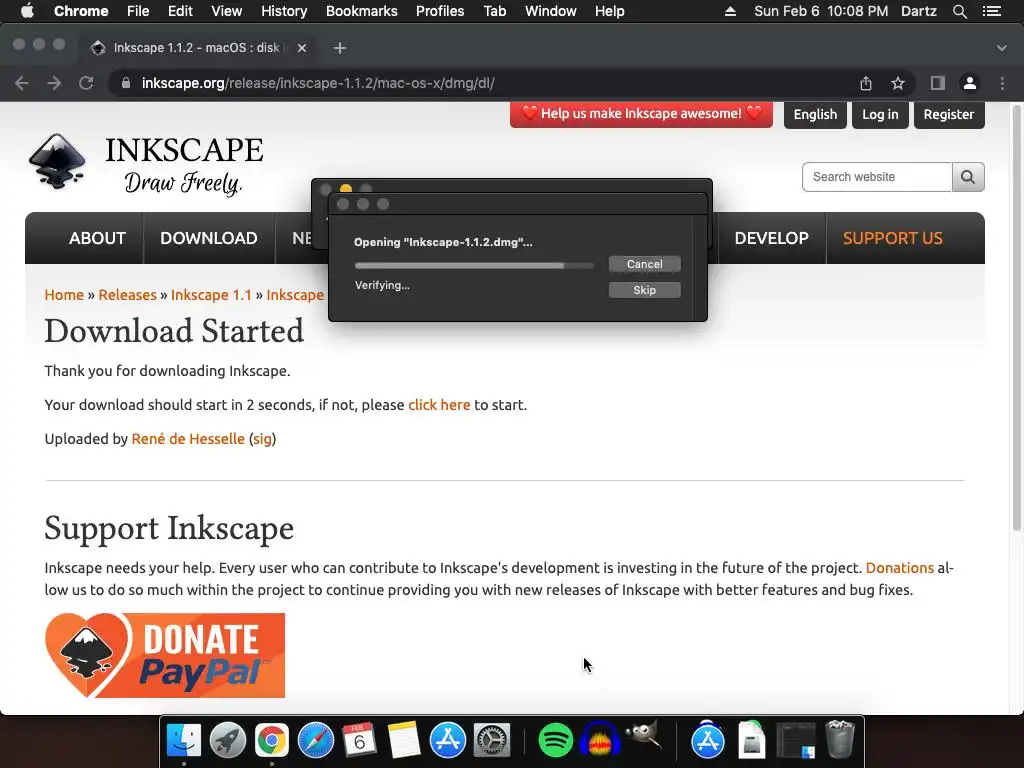The width and height of the screenshot is (1024, 768).
Task: Click Help us make Inkscape awesome banner
Action: pyautogui.click(x=641, y=114)
